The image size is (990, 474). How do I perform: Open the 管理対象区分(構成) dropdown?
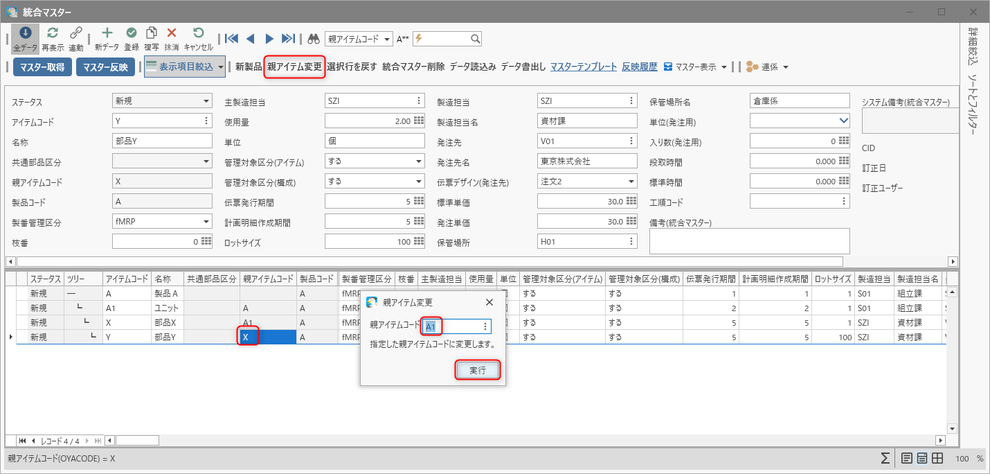pyautogui.click(x=419, y=182)
